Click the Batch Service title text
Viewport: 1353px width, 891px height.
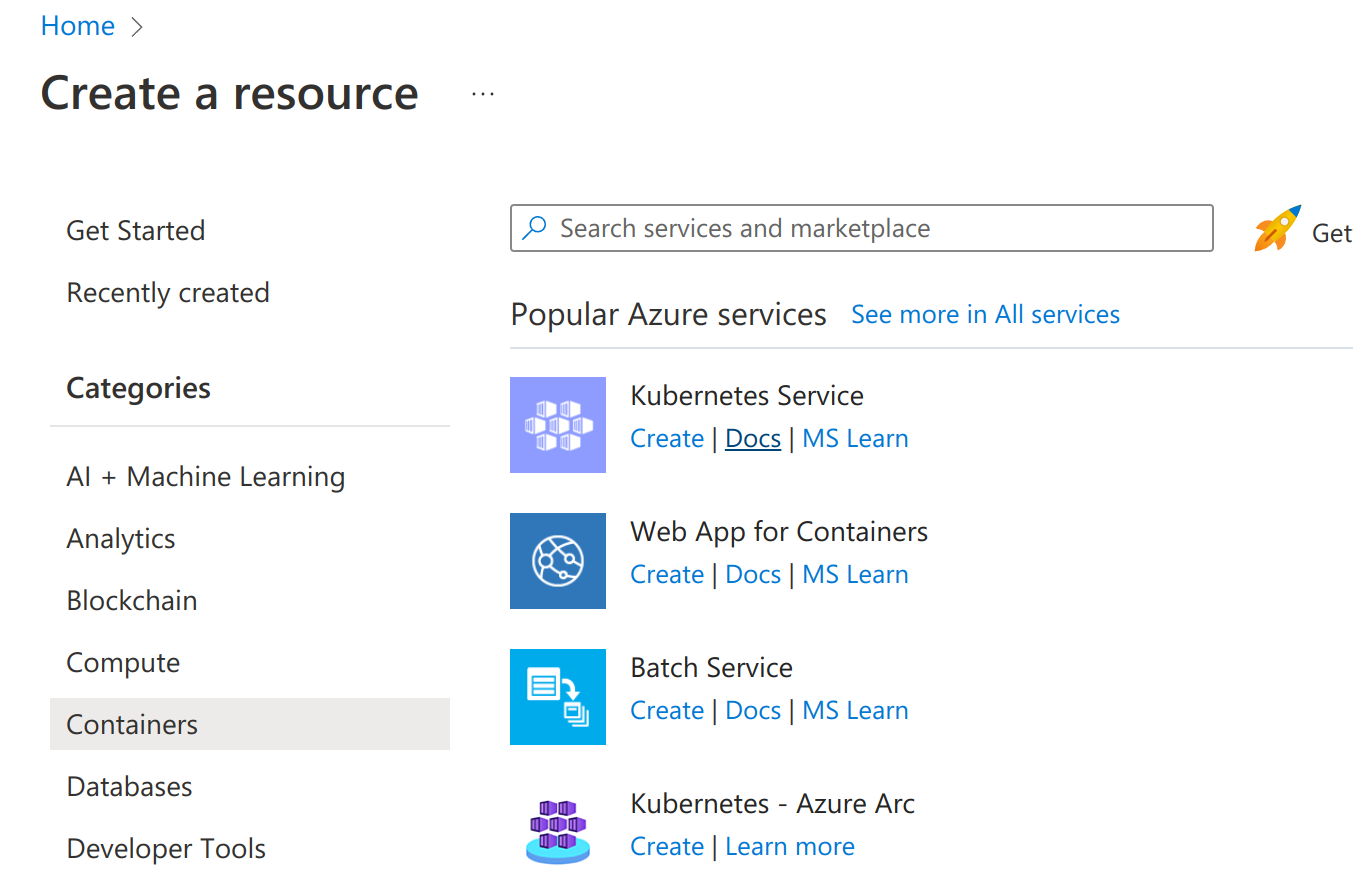coord(711,668)
